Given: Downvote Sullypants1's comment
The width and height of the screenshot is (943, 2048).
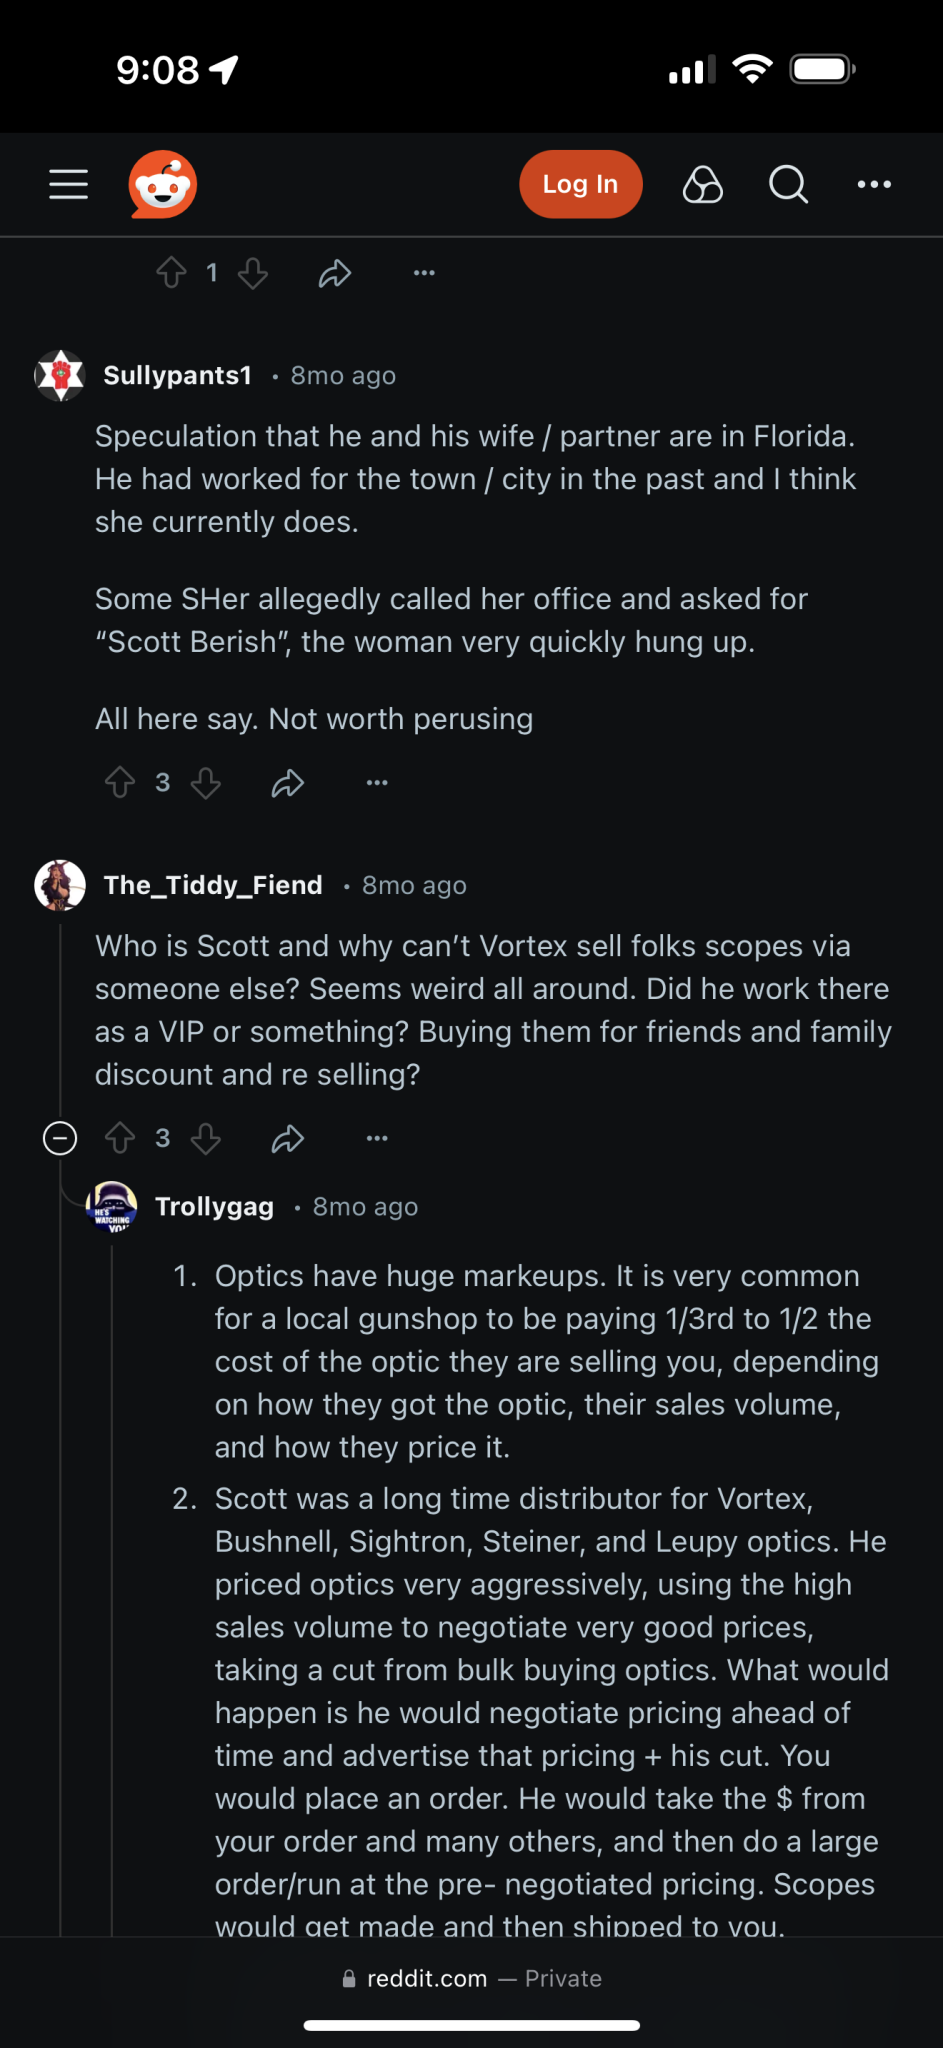Looking at the screenshot, I should (206, 782).
